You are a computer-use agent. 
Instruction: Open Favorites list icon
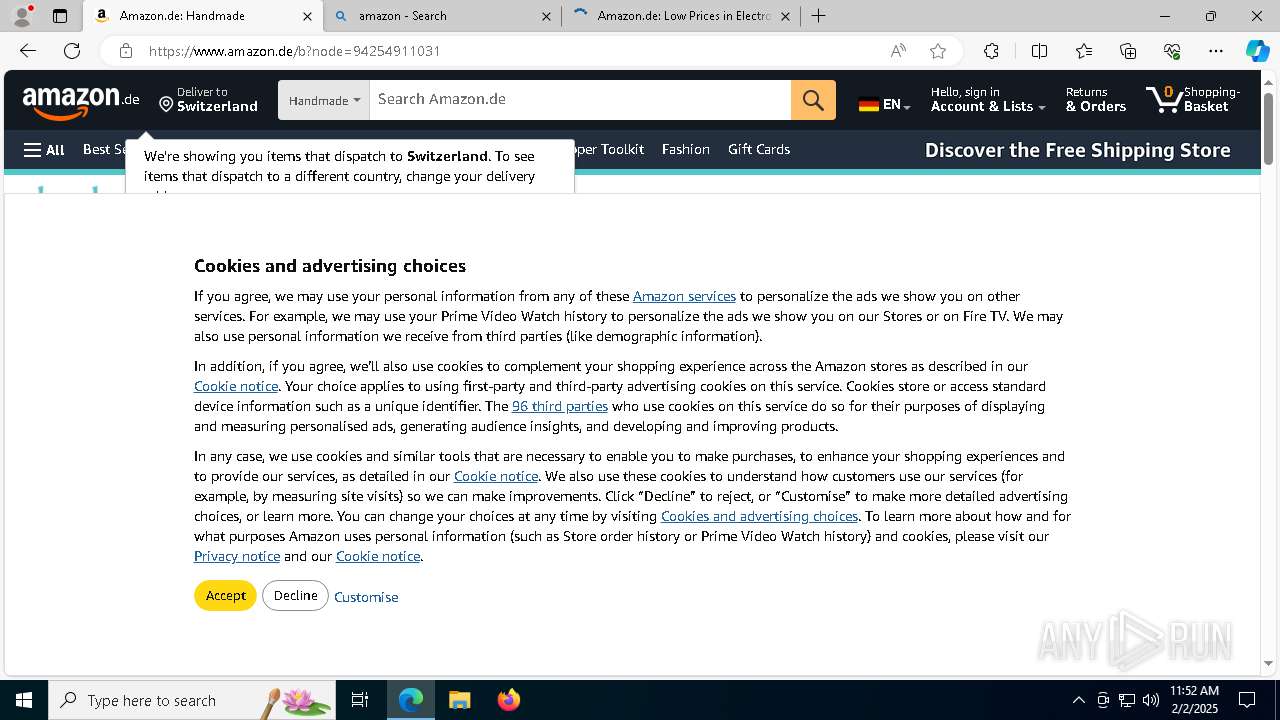[1084, 51]
